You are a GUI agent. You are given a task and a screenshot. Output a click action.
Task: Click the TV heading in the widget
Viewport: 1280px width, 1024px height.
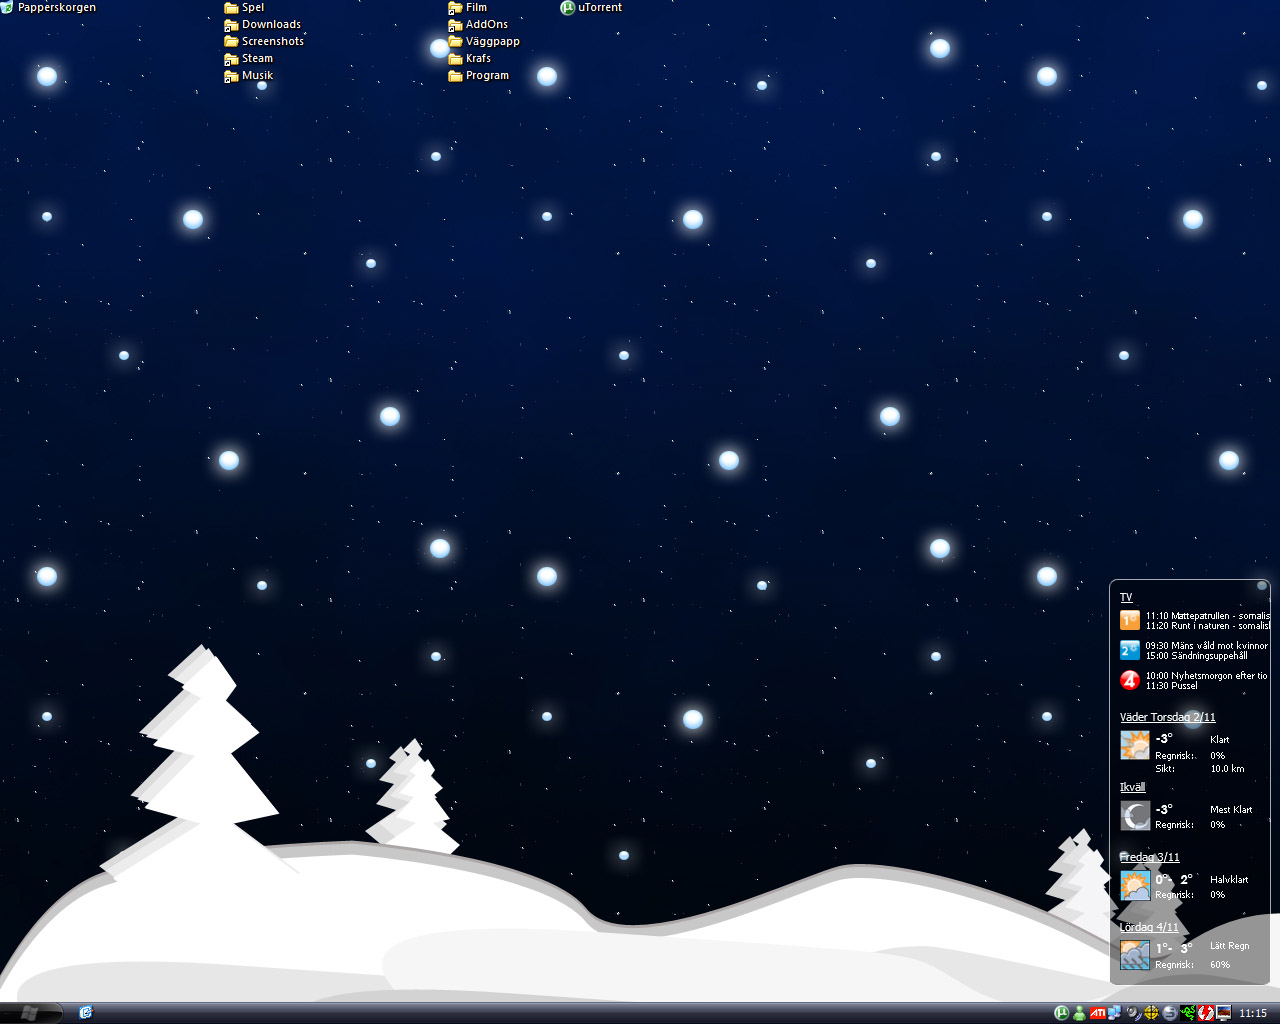[x=1126, y=597]
